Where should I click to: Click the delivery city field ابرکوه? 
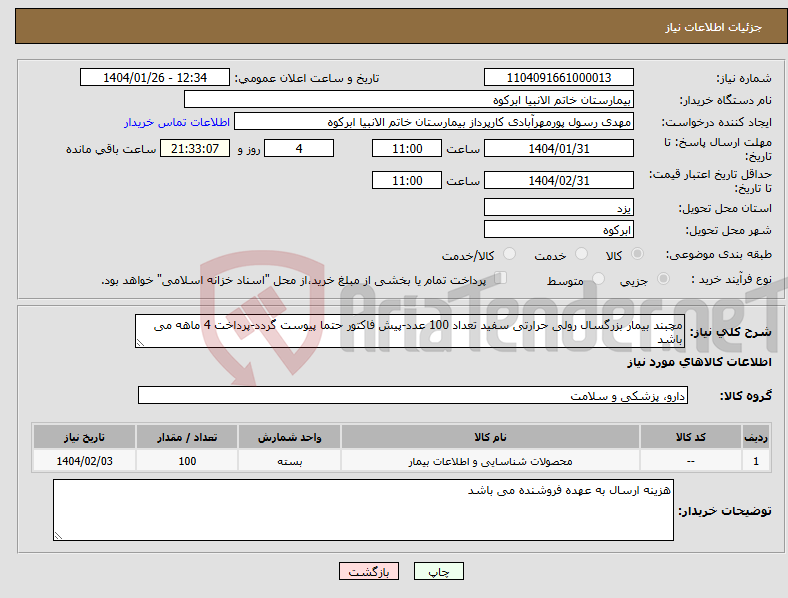coord(558,230)
